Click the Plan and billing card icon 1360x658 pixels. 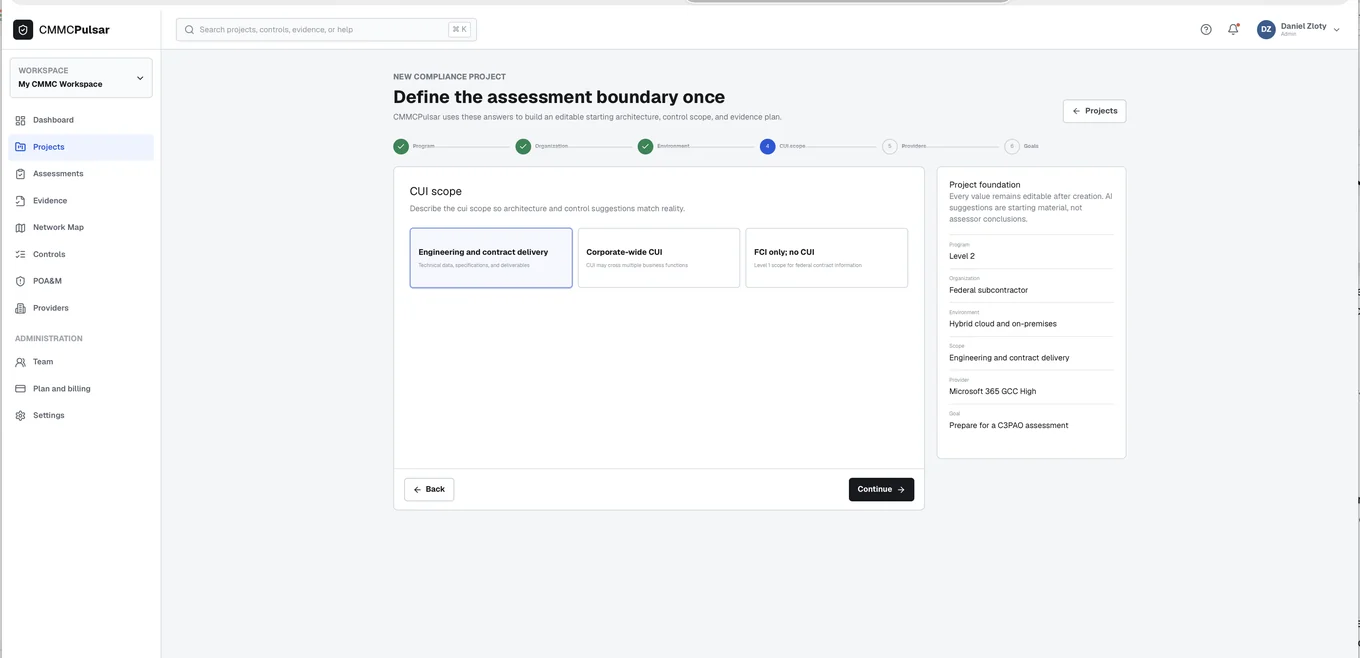point(20,389)
